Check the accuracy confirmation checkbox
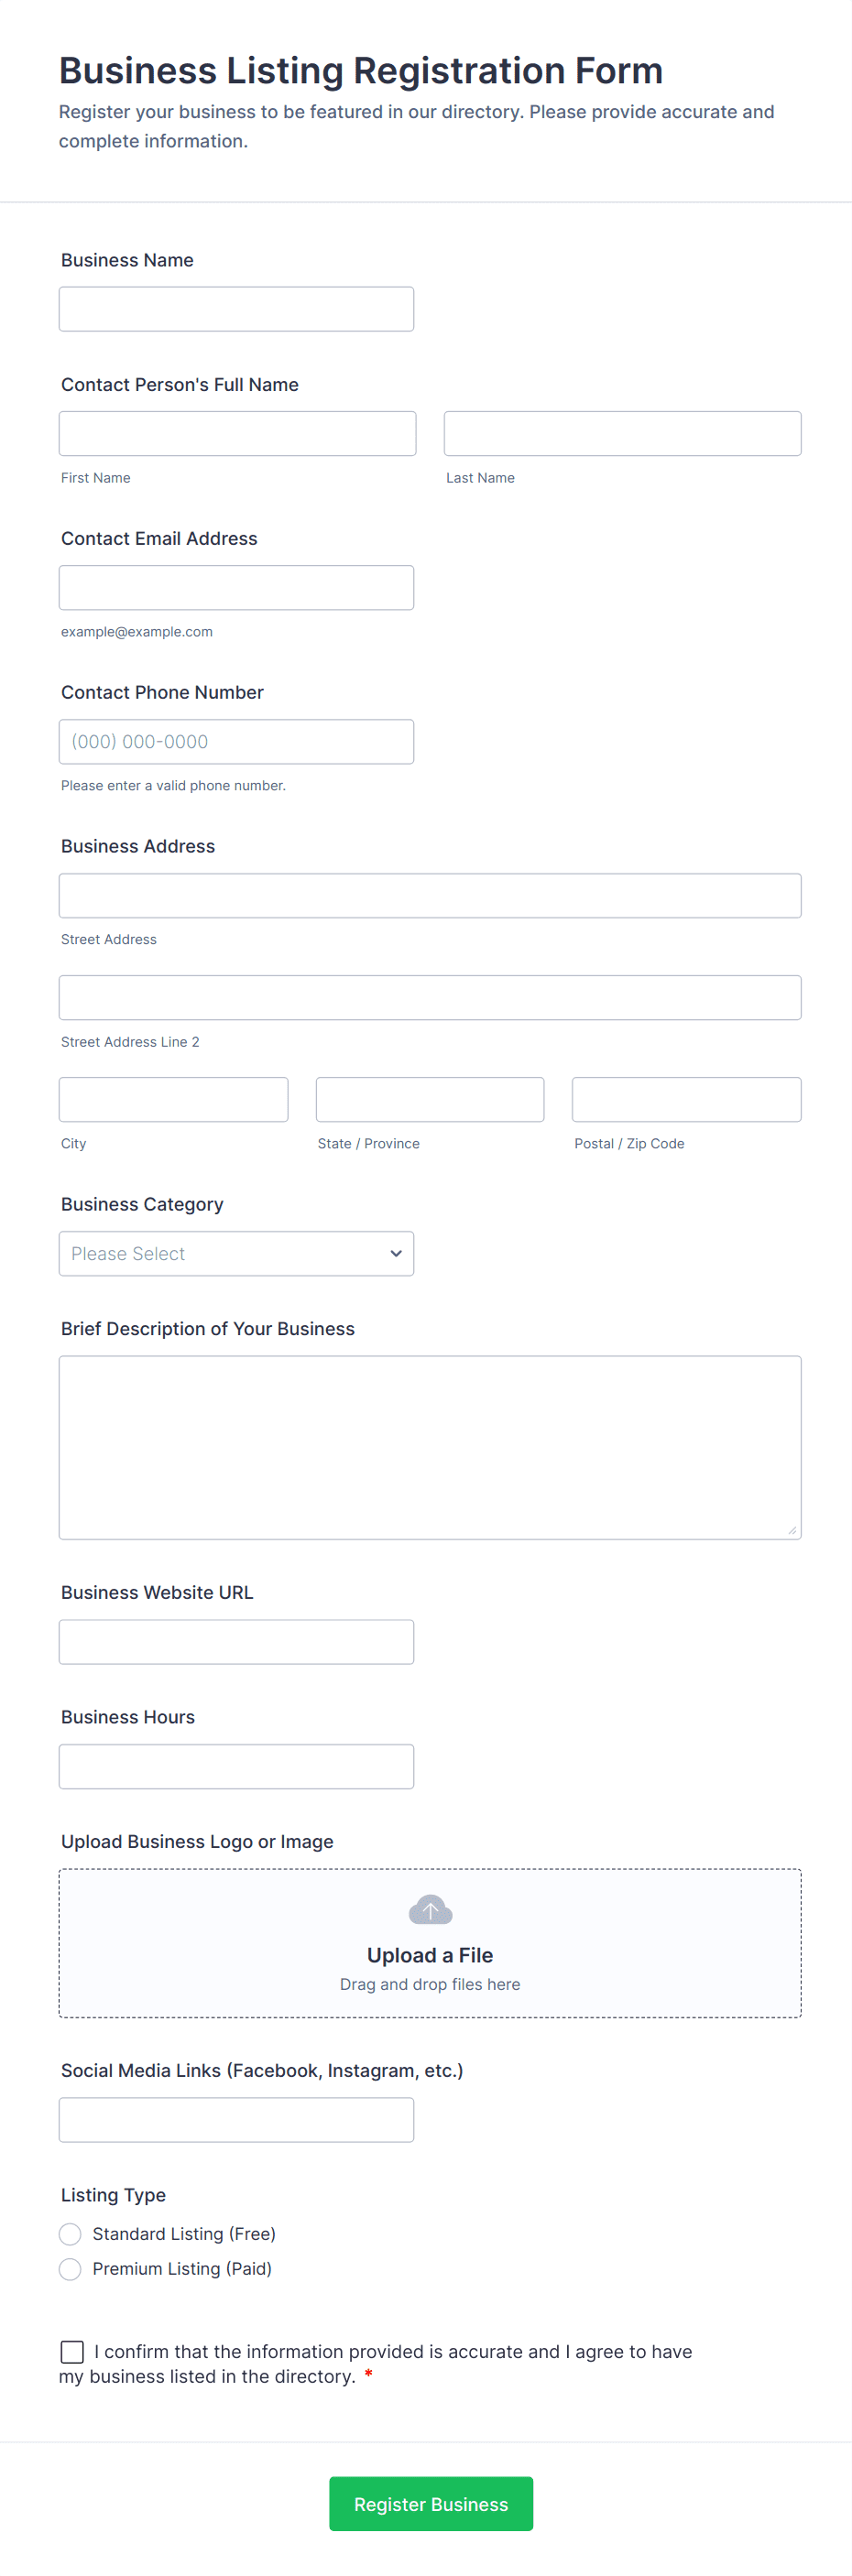 (x=72, y=2352)
